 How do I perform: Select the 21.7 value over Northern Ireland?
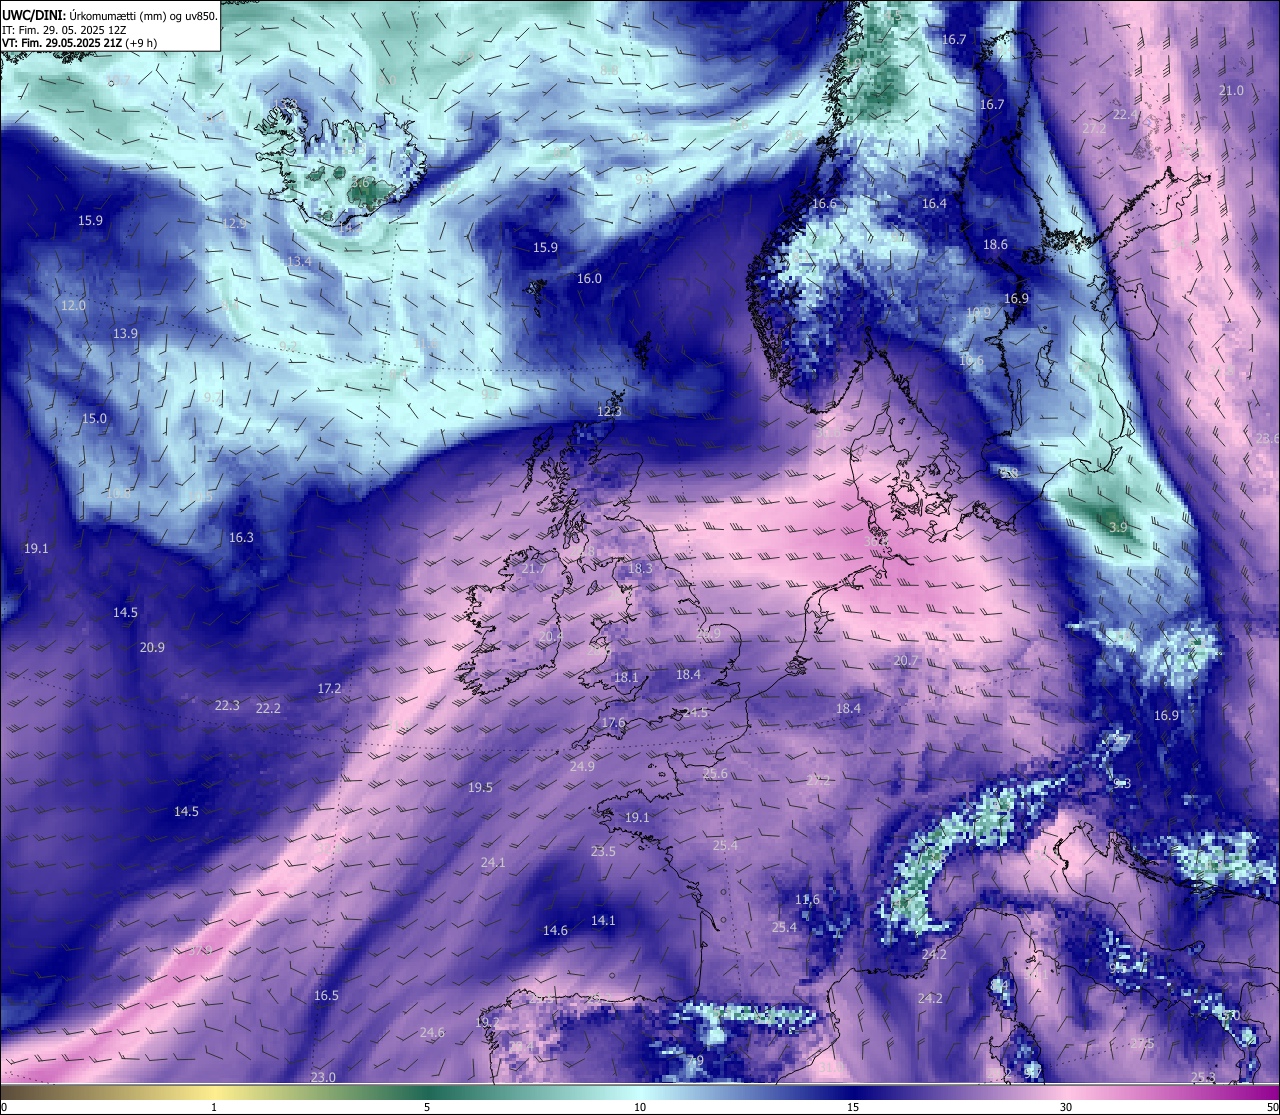(x=534, y=569)
